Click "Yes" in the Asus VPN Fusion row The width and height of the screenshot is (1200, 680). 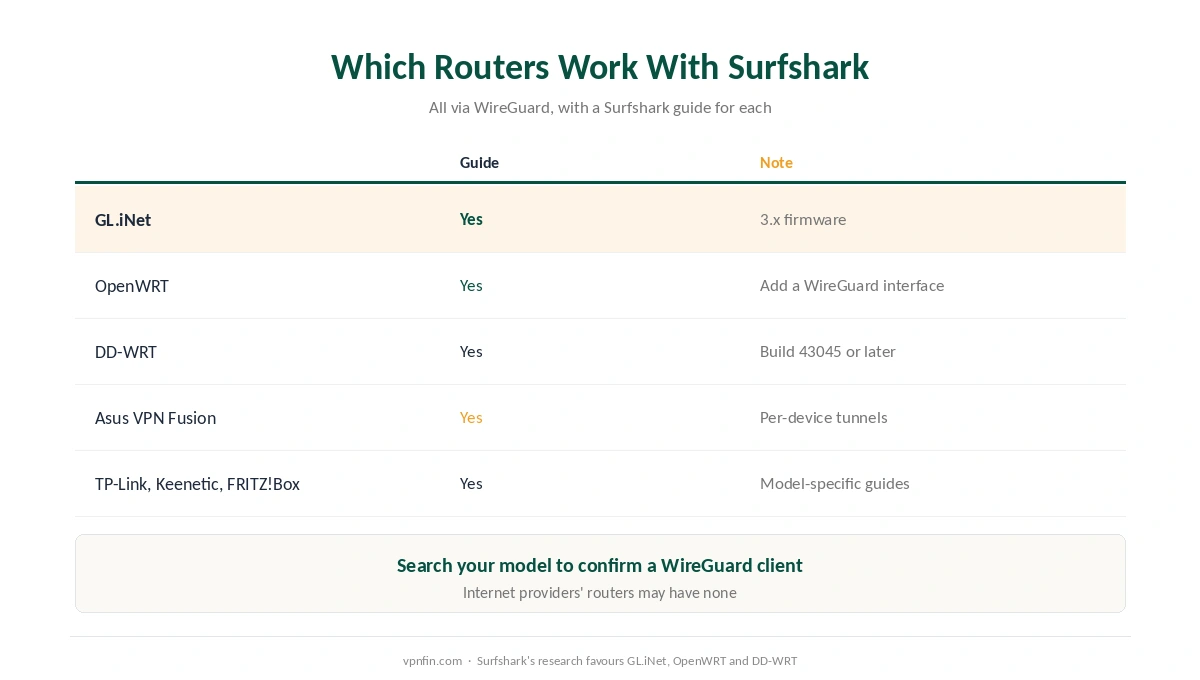pyautogui.click(x=471, y=417)
